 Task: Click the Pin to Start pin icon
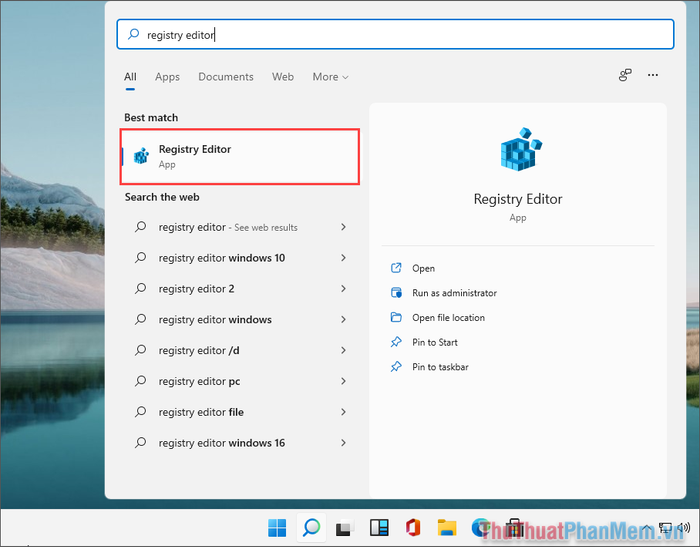[x=396, y=342]
